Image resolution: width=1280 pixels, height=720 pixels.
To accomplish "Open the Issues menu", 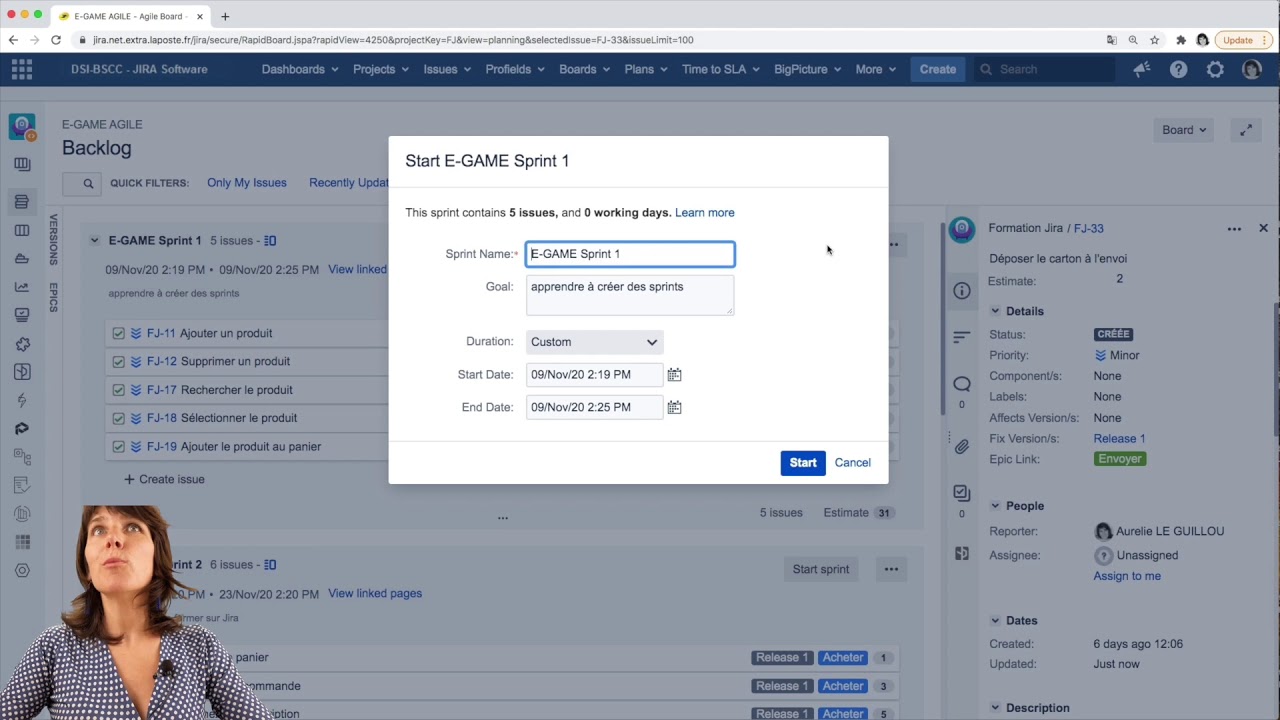I will (x=448, y=69).
